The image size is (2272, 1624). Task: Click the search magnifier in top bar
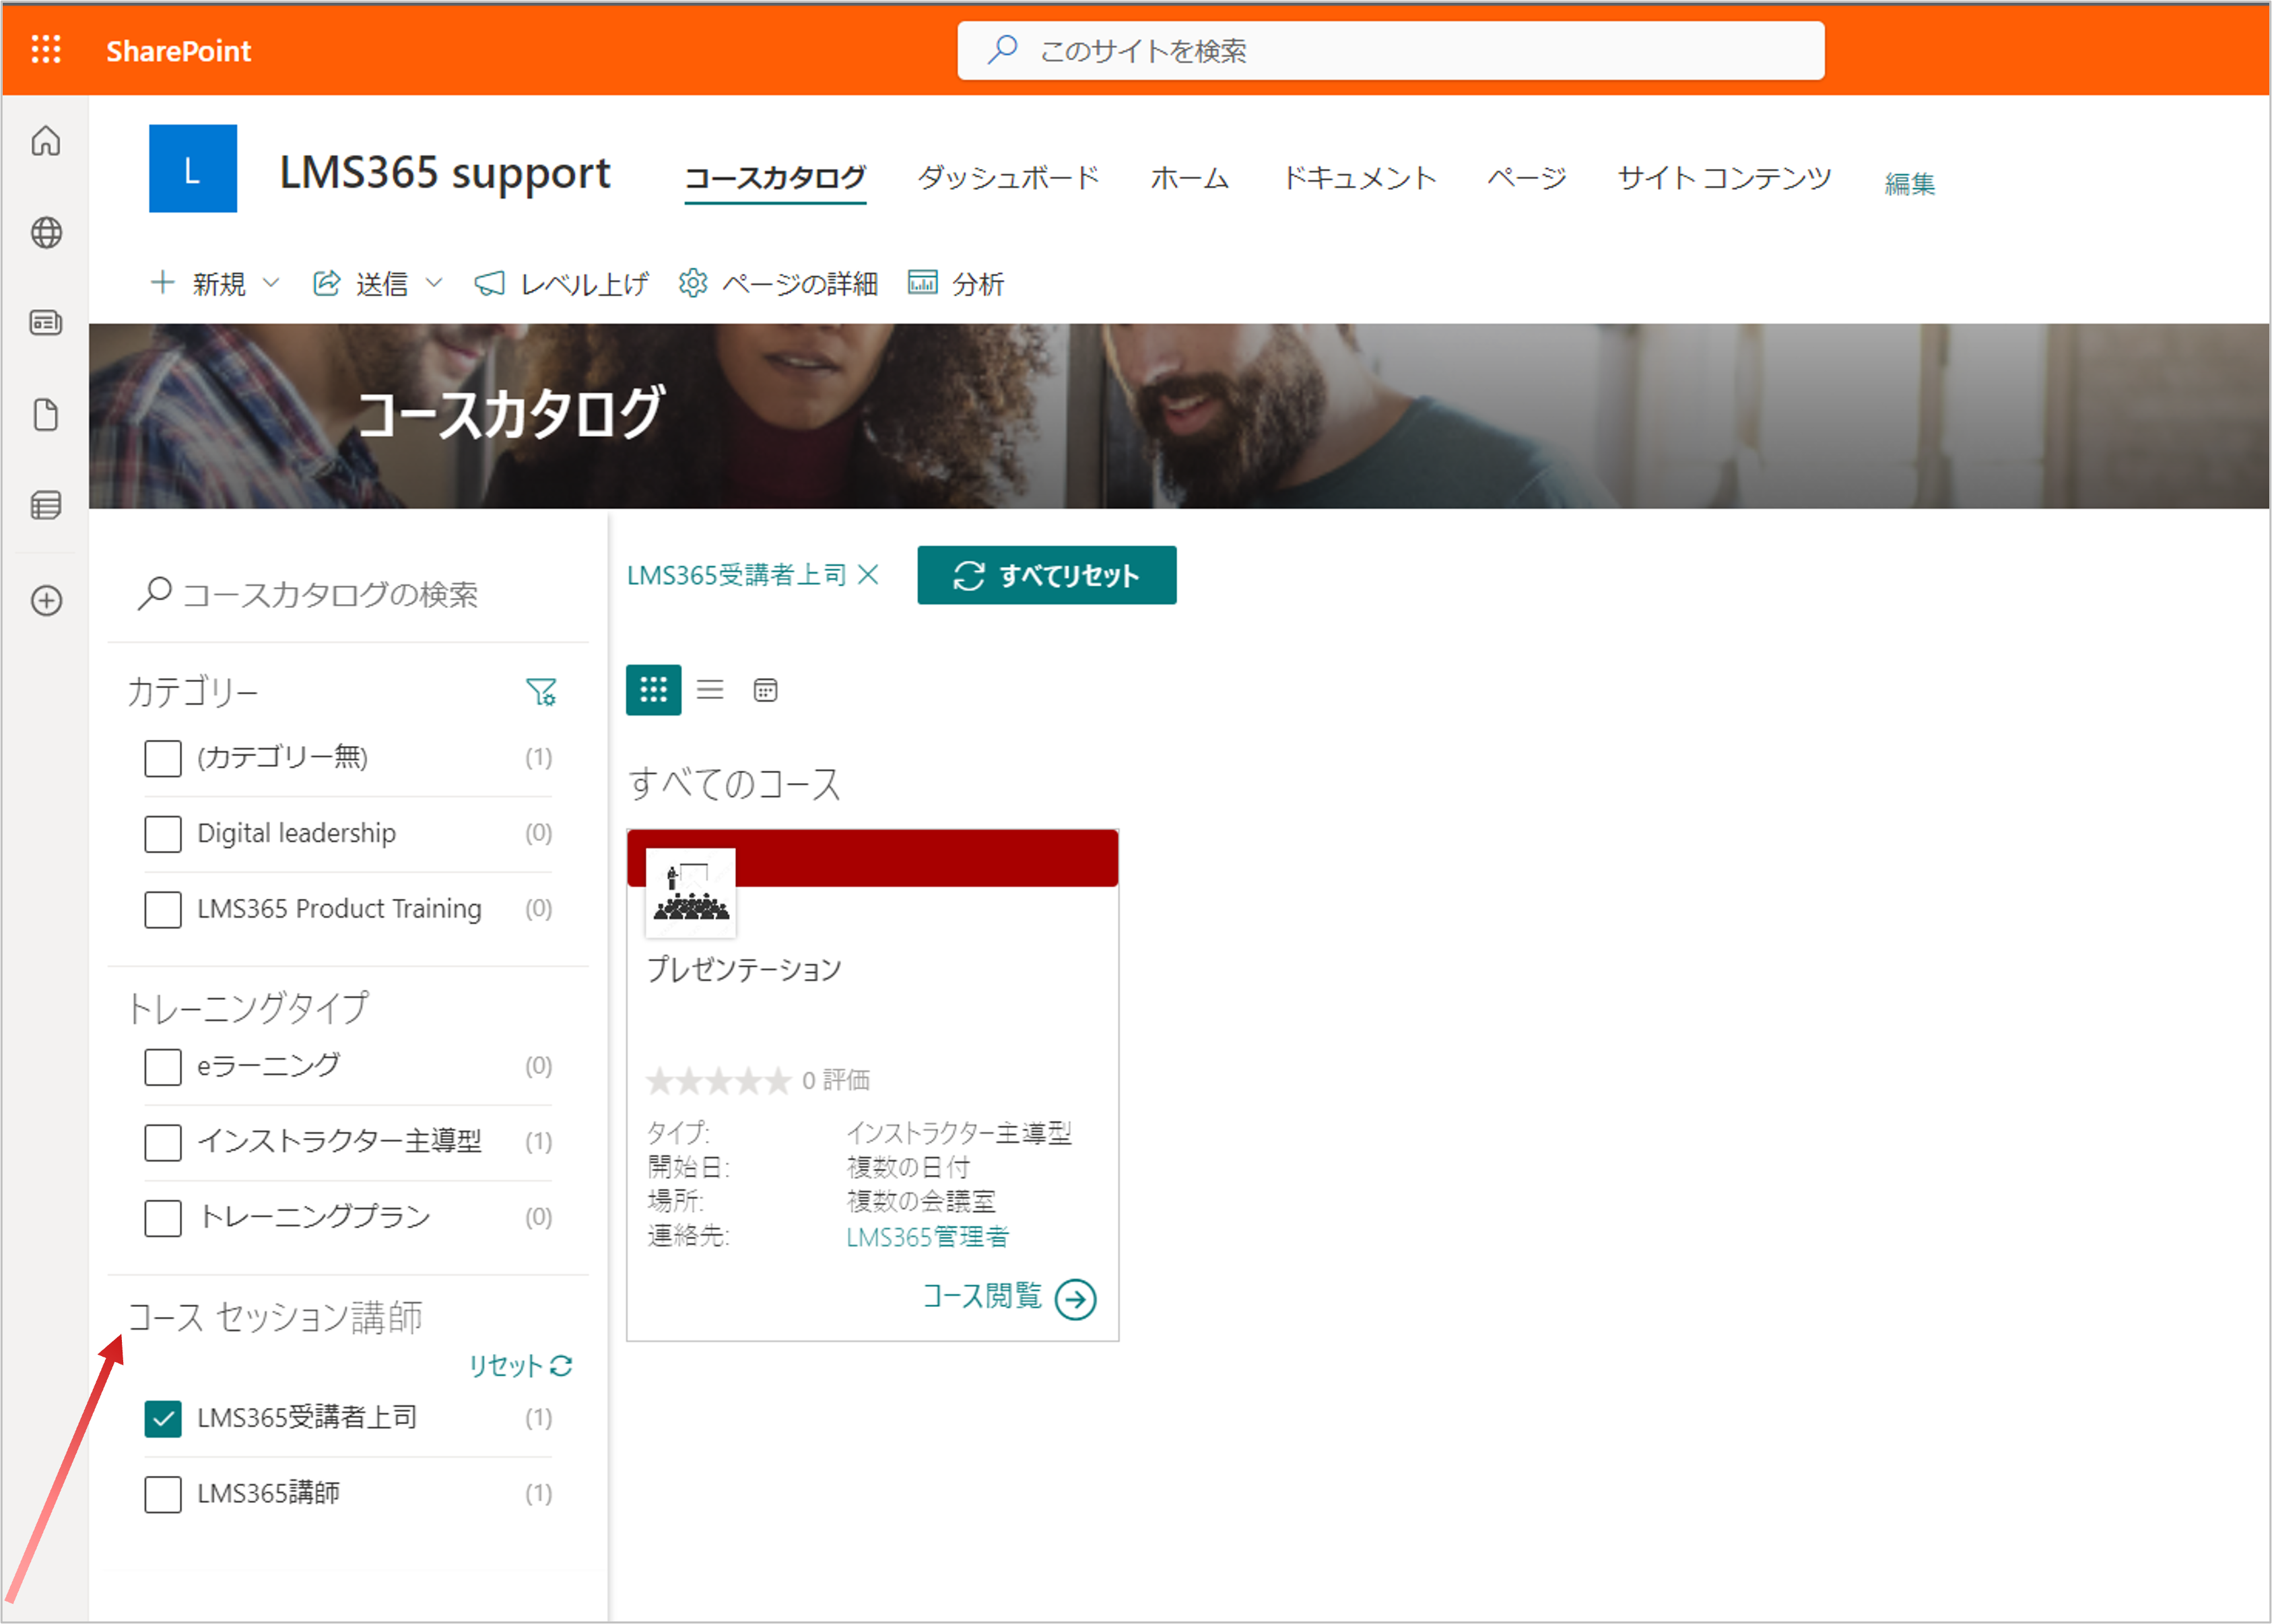(1002, 49)
